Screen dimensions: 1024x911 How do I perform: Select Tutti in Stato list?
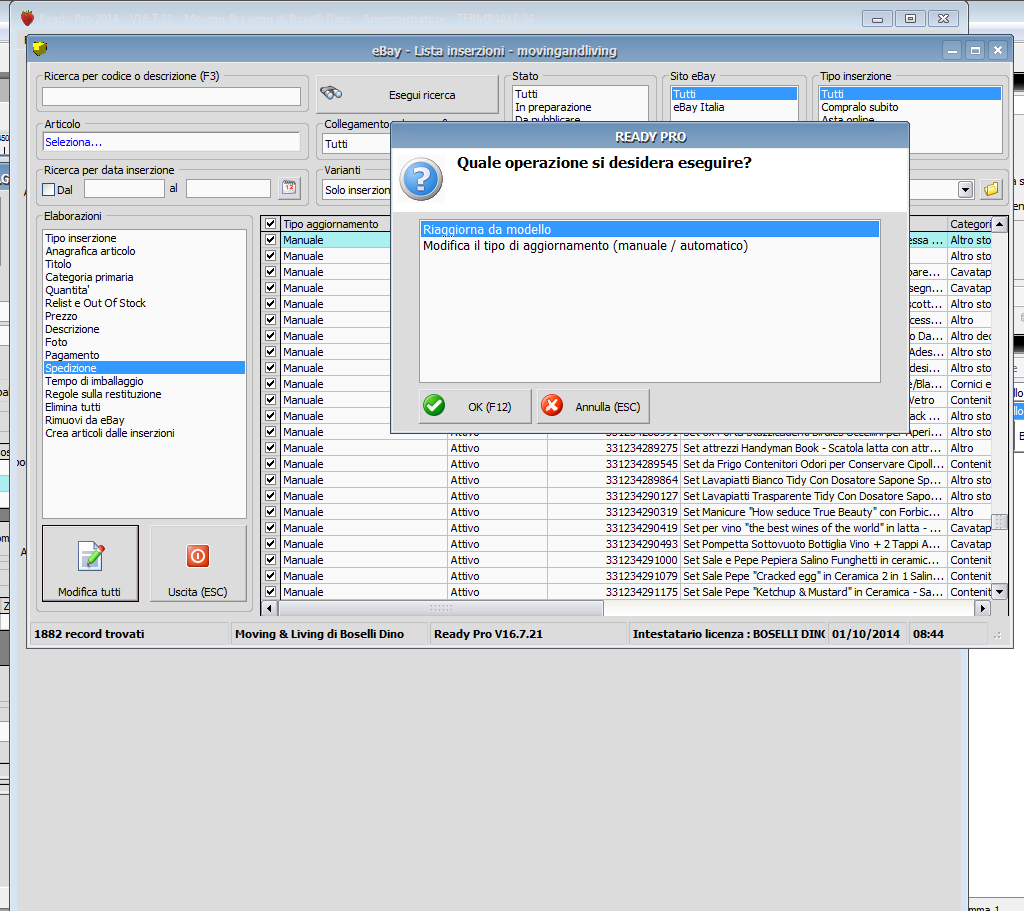[x=580, y=94]
